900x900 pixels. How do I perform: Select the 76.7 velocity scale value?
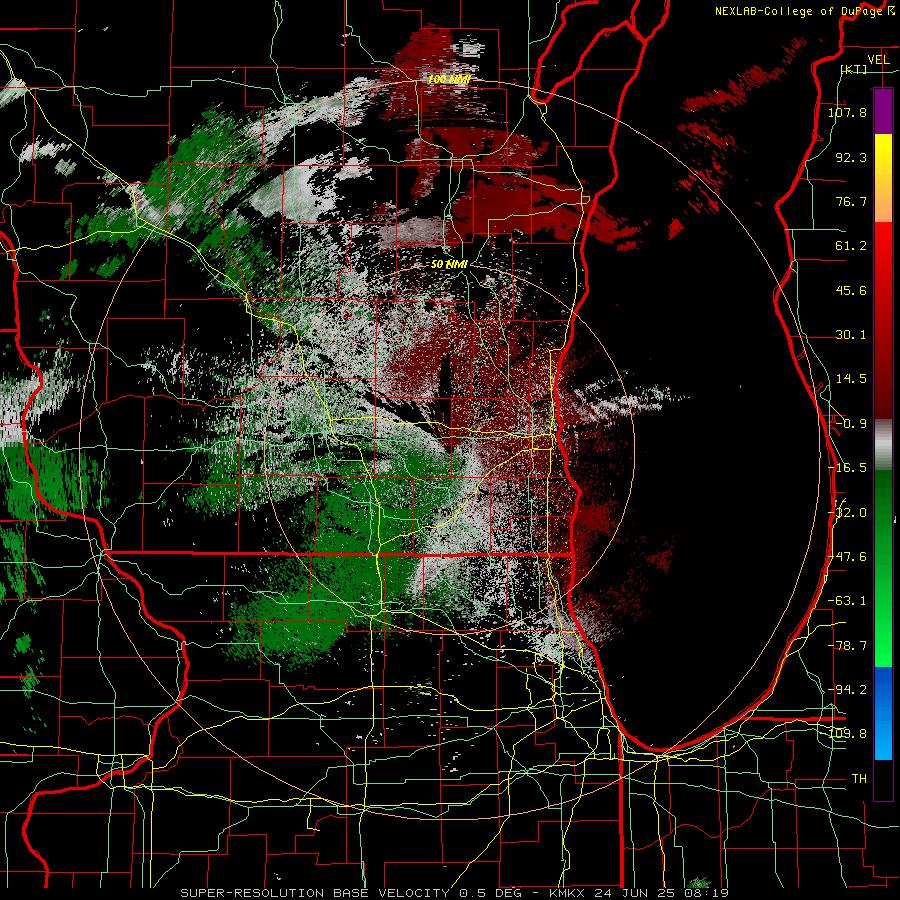tap(851, 201)
